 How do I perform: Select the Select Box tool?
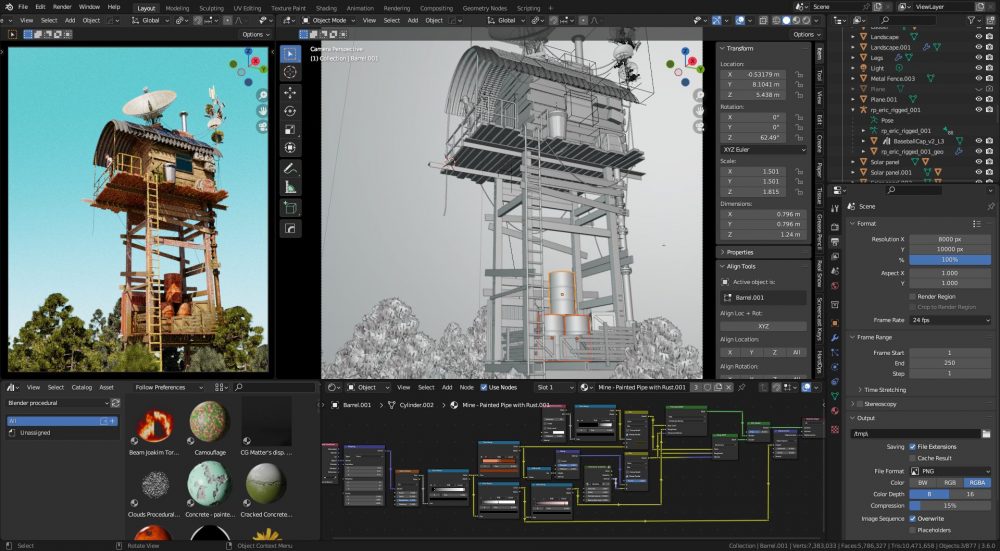point(290,54)
